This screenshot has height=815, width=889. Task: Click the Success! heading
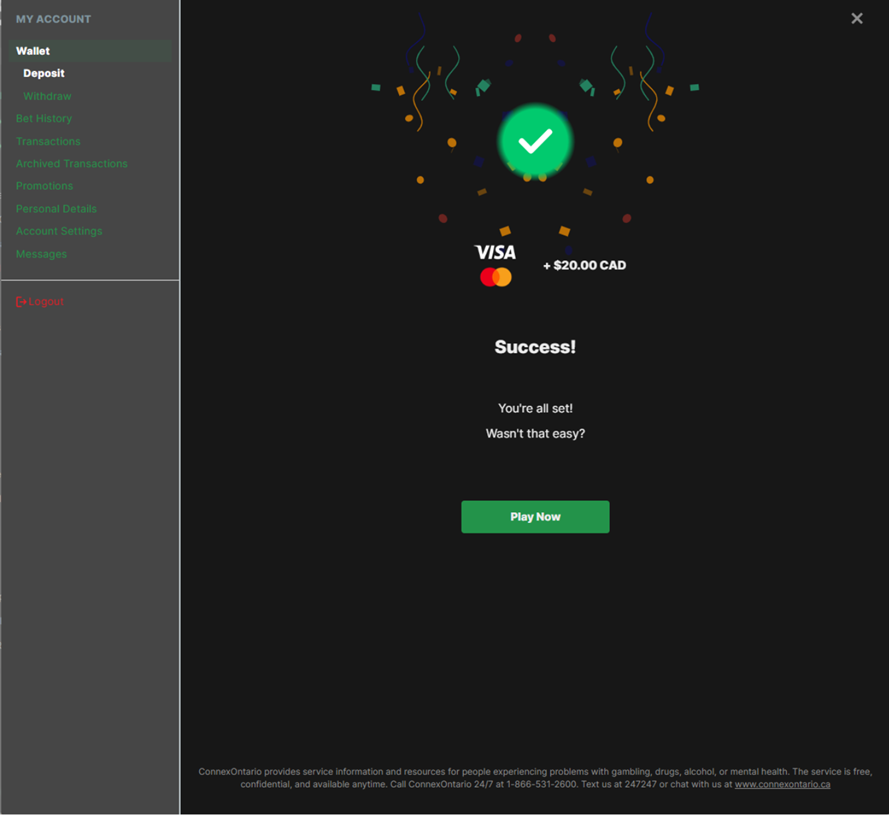click(x=535, y=347)
